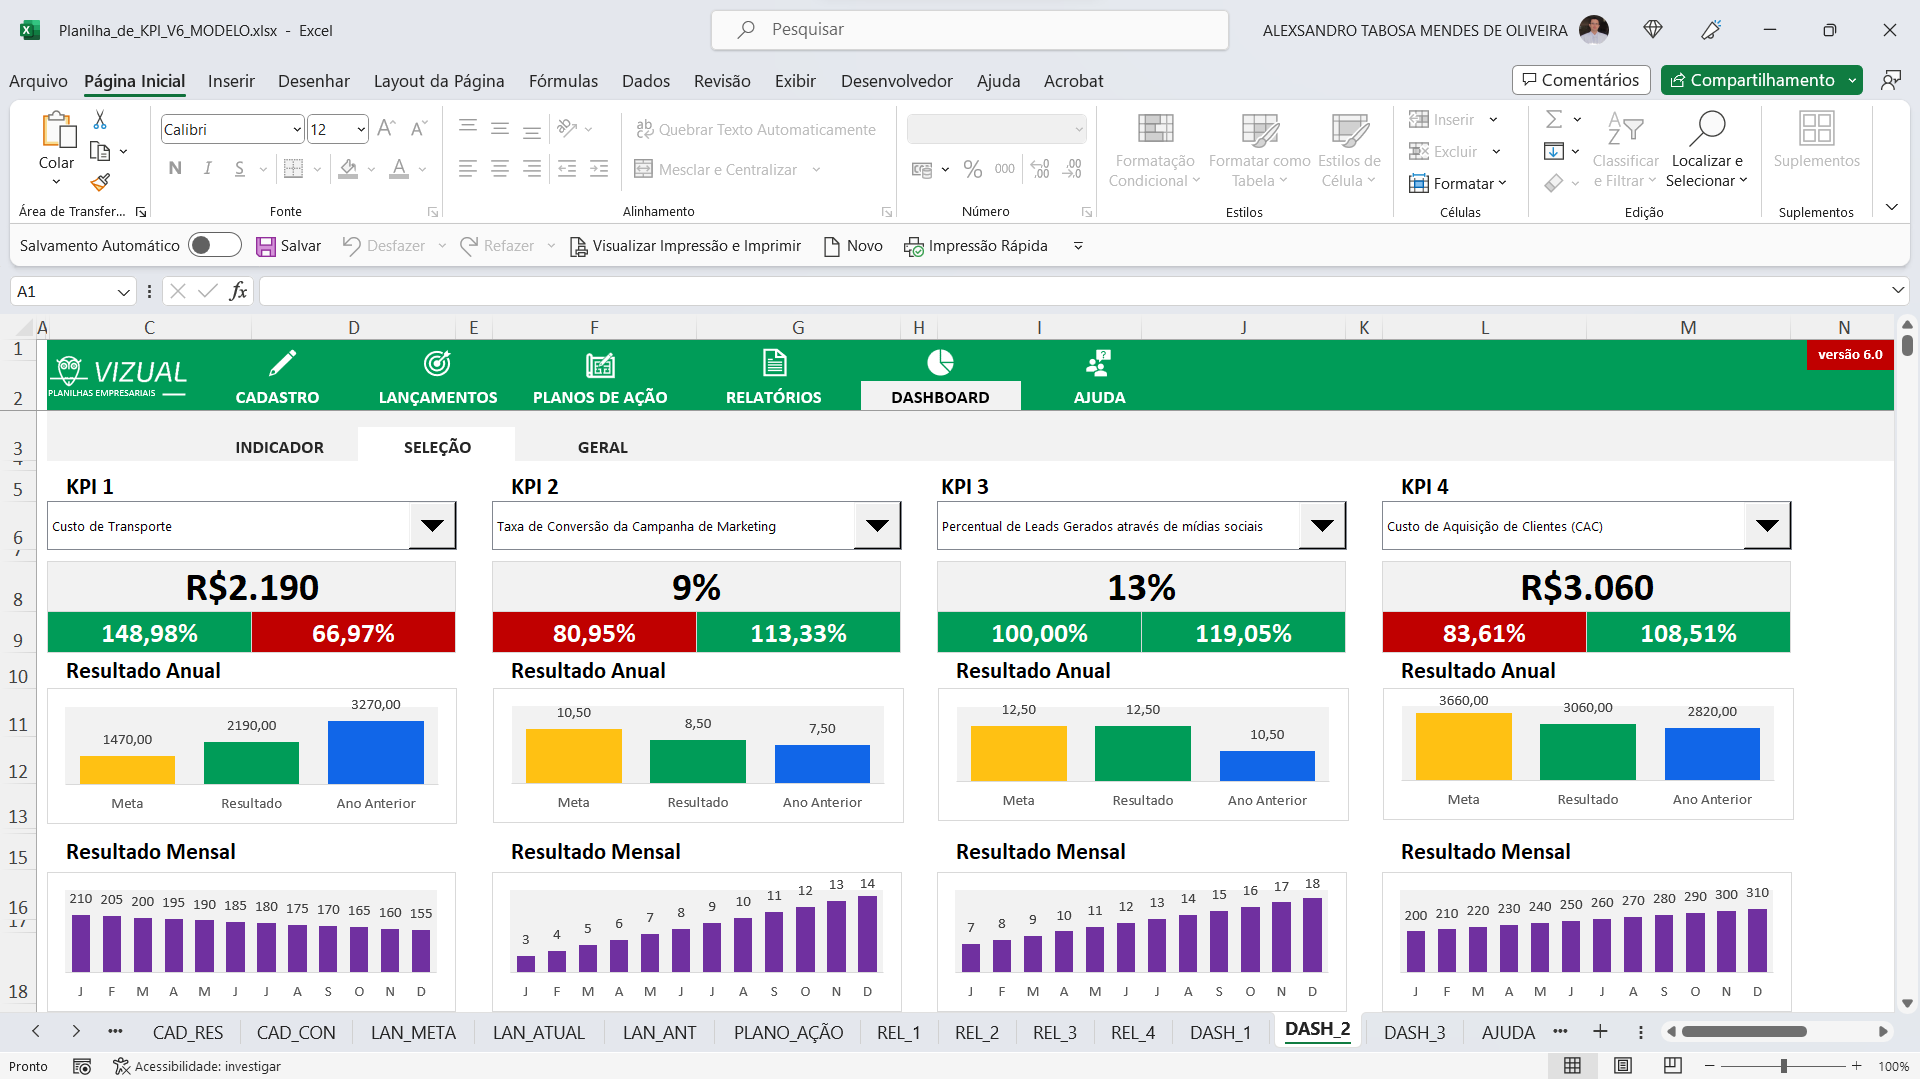The width and height of the screenshot is (1920, 1080).
Task: Open the KPI 1 Custo de Transporte dropdown
Action: 432,525
